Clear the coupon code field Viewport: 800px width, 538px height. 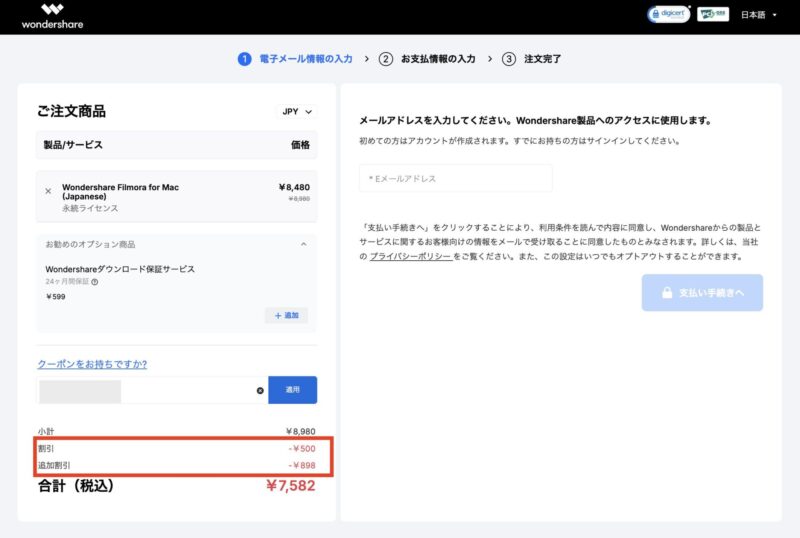(260, 390)
